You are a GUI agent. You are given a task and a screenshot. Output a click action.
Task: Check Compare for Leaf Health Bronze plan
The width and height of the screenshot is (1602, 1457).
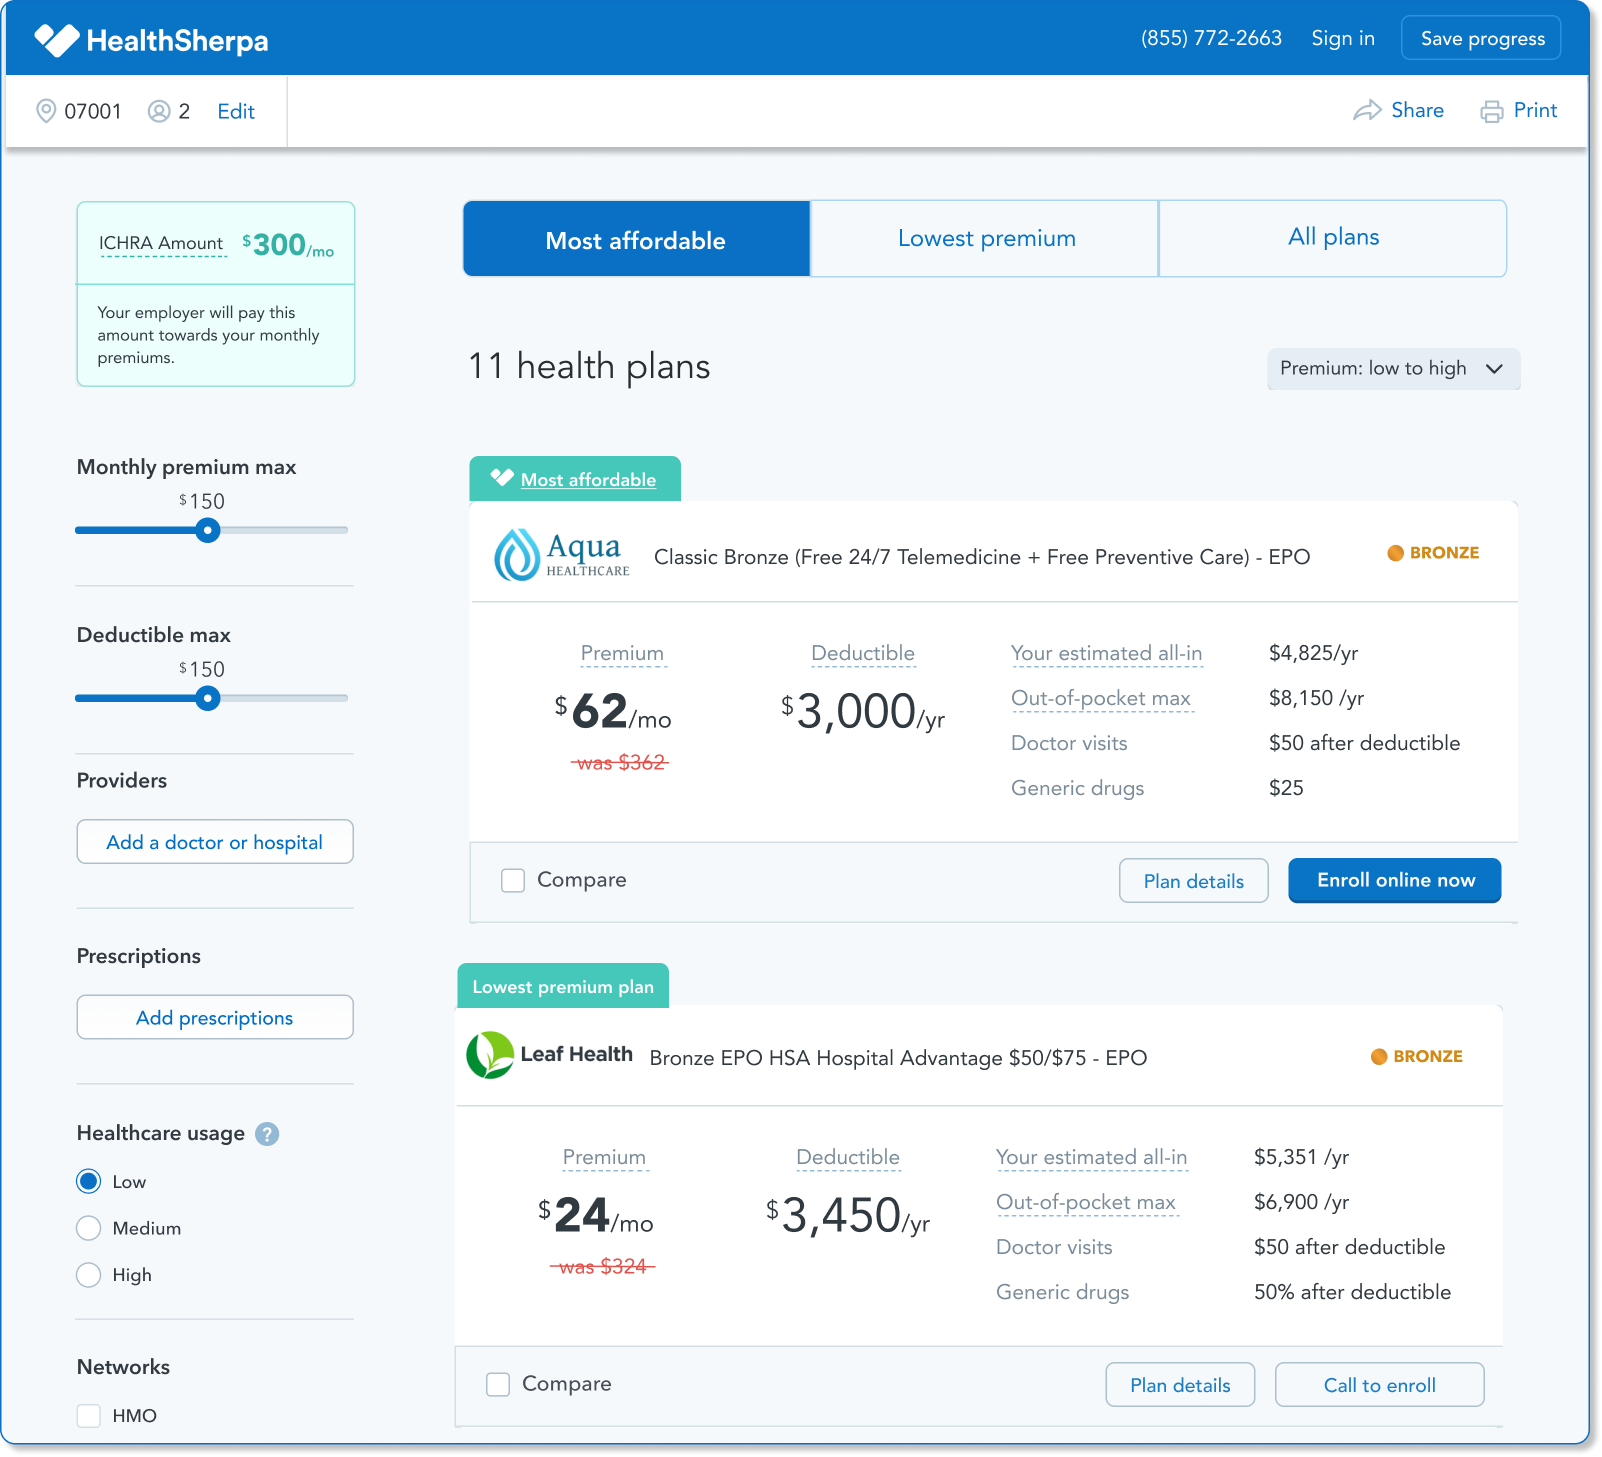pyautogui.click(x=498, y=1384)
